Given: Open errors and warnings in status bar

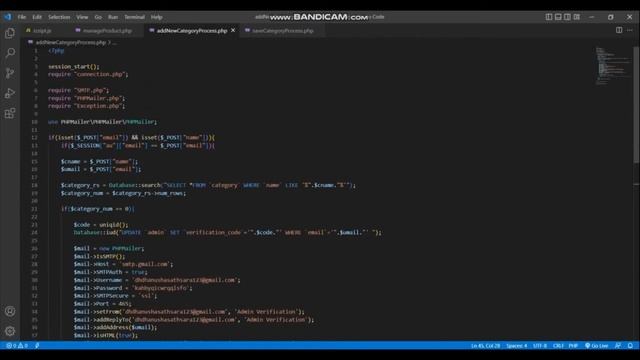Looking at the screenshot, I should [17, 346].
